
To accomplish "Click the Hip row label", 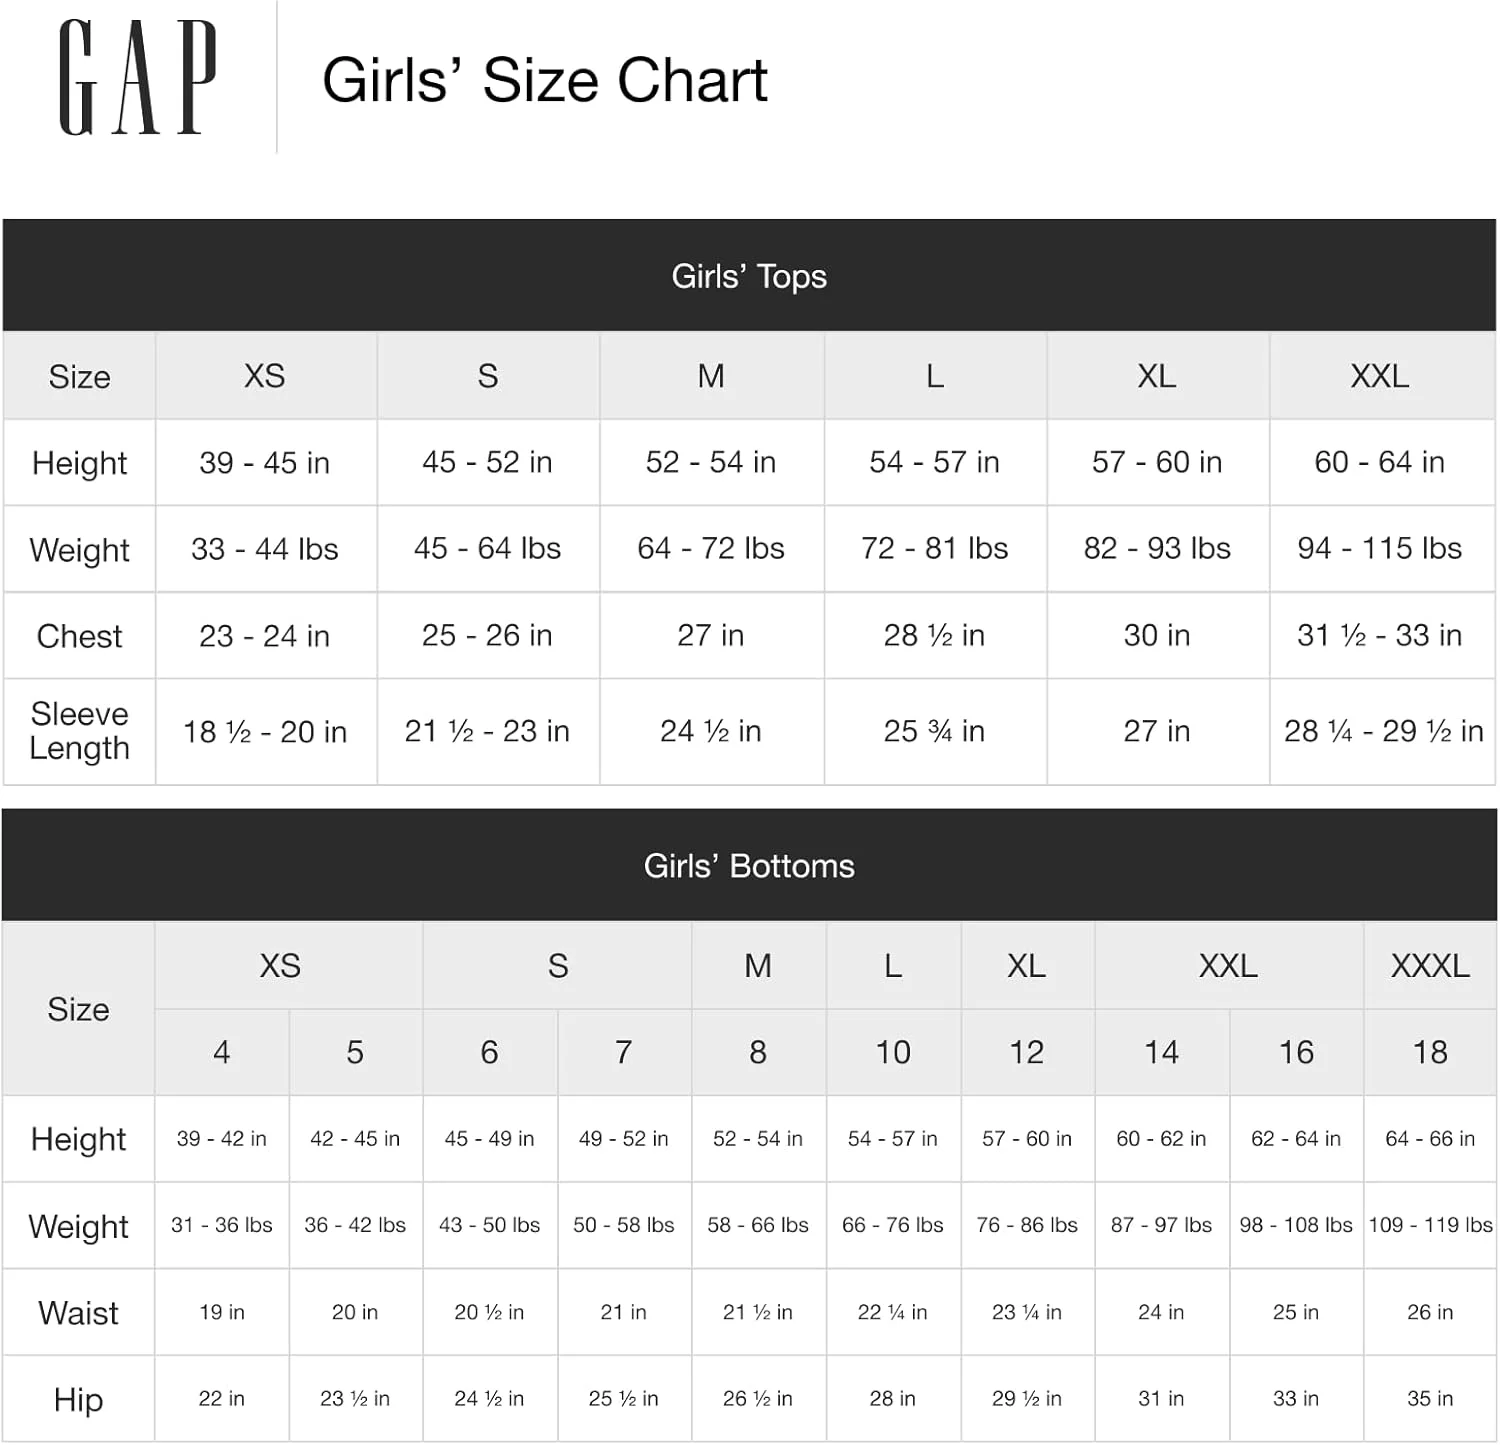I will (79, 1399).
